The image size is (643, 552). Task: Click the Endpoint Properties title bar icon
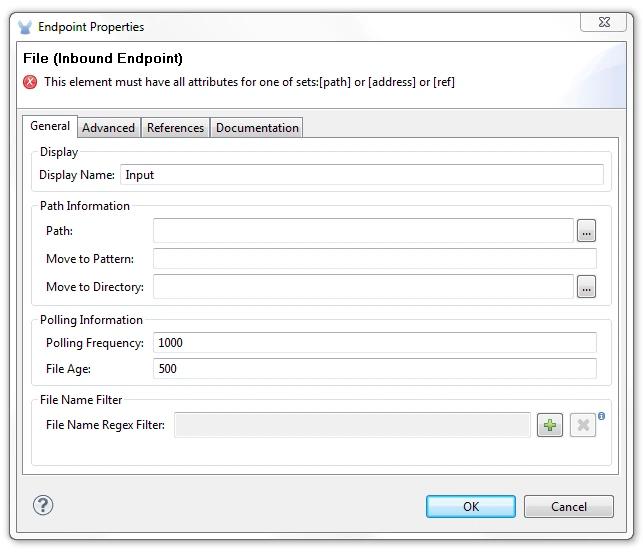coord(25,27)
